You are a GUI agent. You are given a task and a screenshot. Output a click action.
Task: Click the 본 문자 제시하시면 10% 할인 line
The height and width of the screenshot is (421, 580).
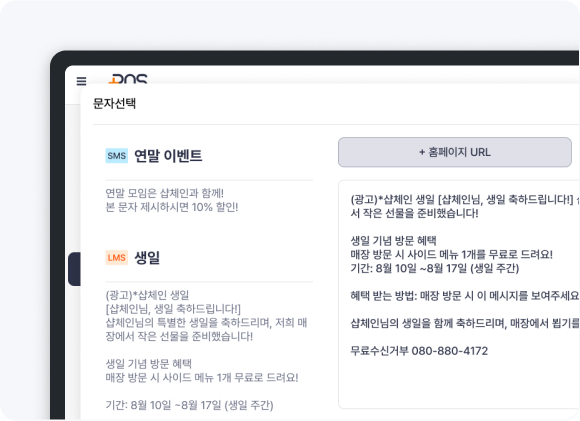tap(172, 207)
